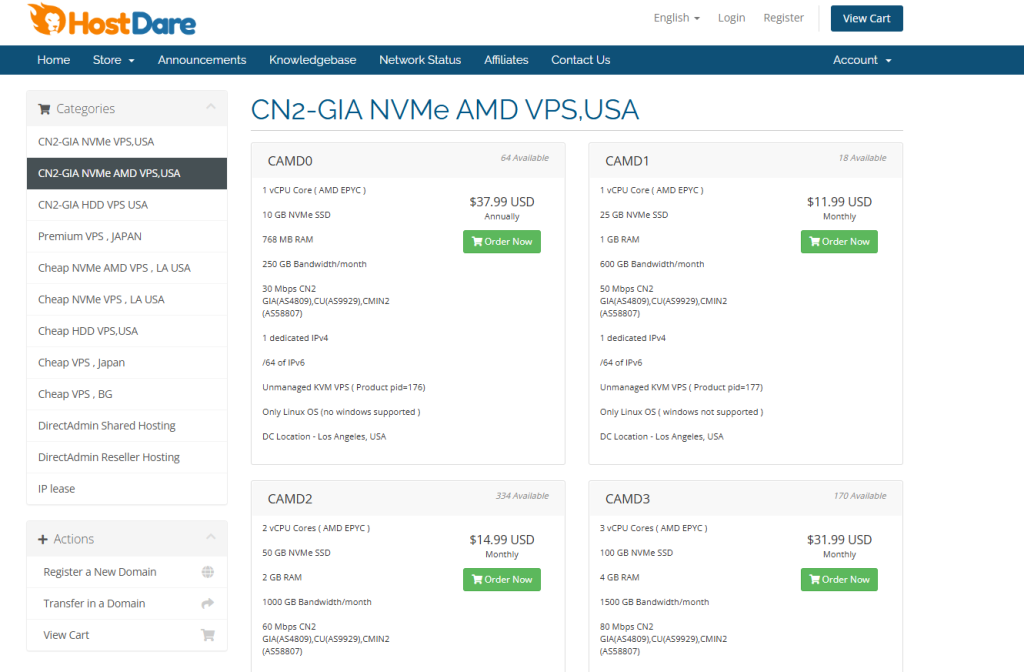Click the cart icon in the sidebar View Cart row
Image resolution: width=1024 pixels, height=672 pixels.
pos(208,635)
